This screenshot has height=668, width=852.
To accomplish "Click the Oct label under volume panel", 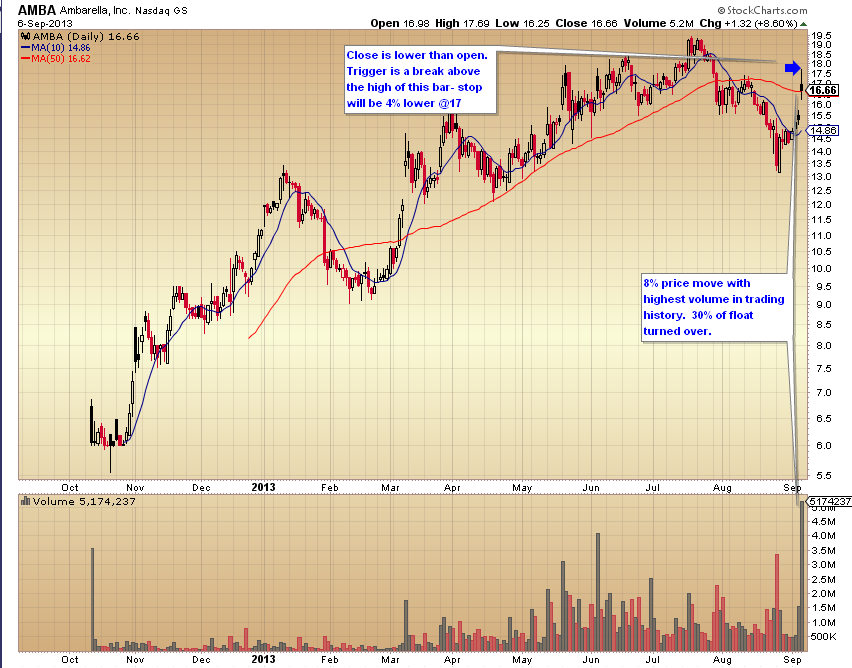I will (x=70, y=659).
